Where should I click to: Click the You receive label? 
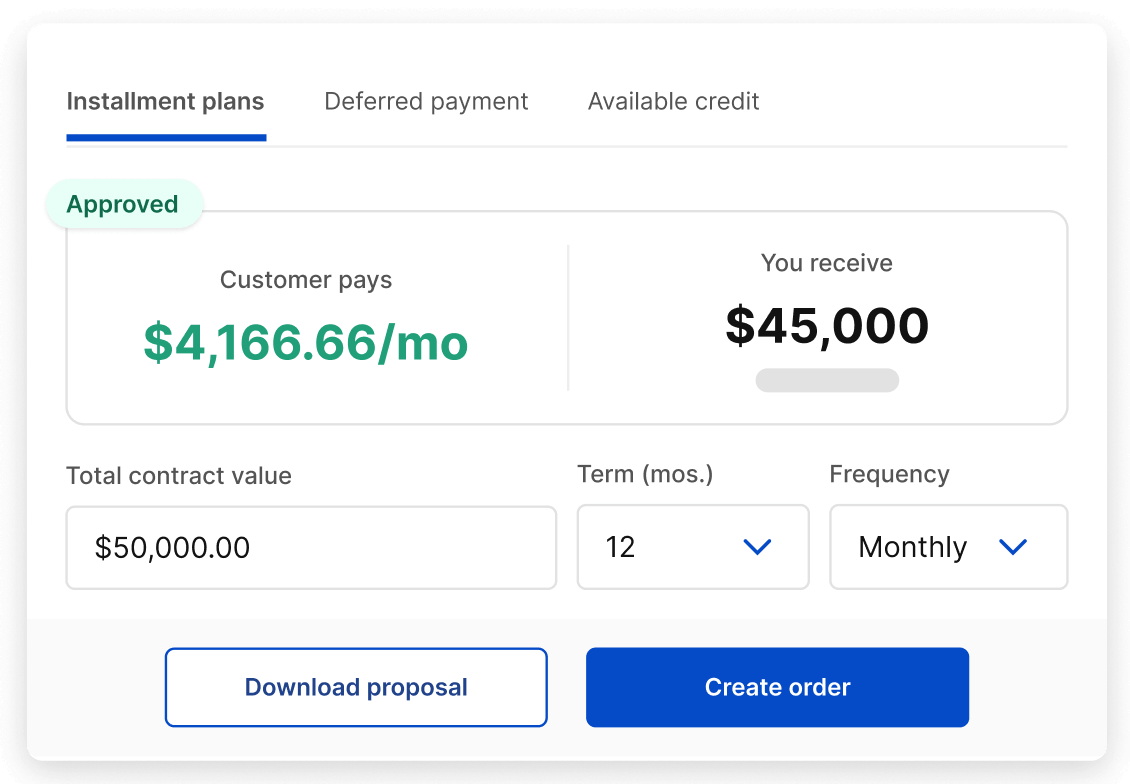pos(826,263)
